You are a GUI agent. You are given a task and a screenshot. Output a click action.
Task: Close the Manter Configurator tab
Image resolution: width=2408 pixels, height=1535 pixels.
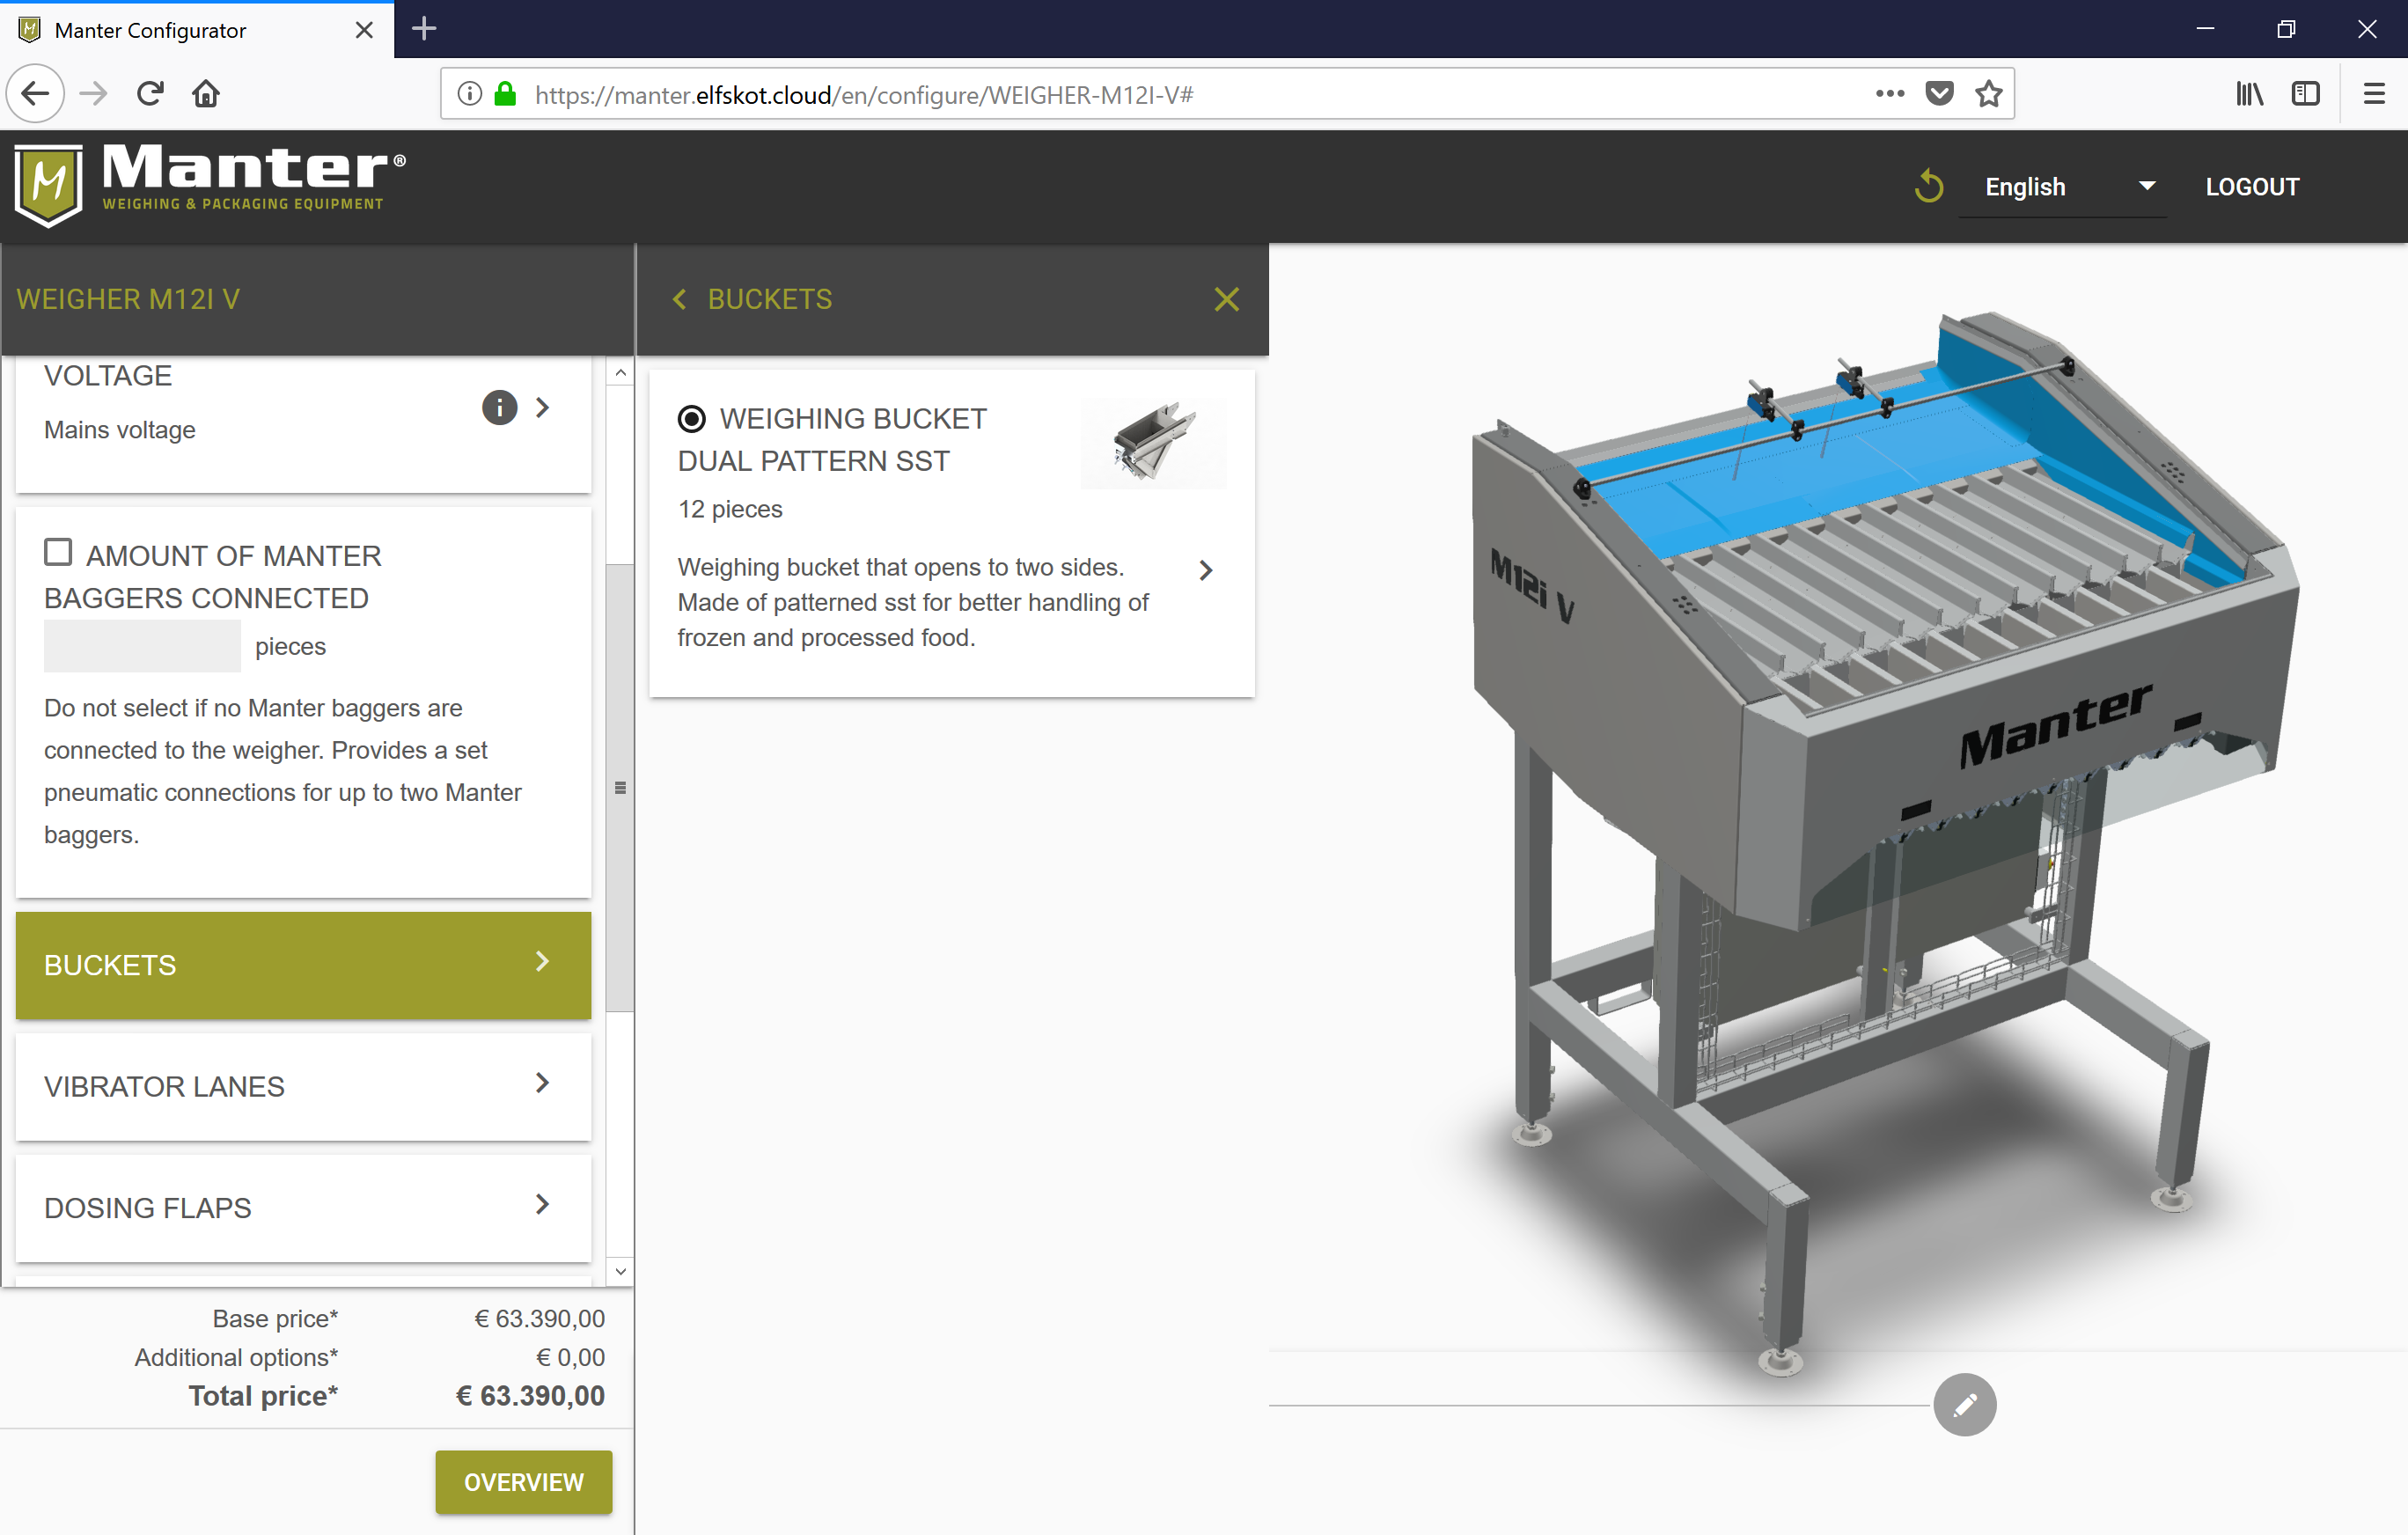pos(364,30)
